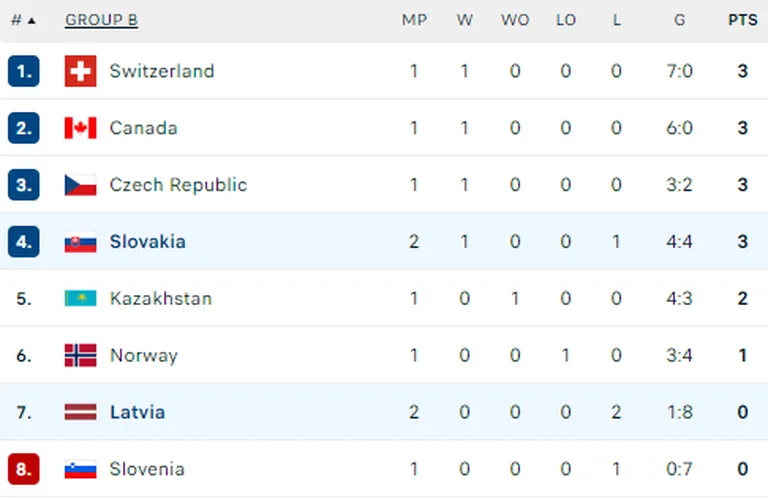
Task: Click the WO column header
Action: point(515,20)
